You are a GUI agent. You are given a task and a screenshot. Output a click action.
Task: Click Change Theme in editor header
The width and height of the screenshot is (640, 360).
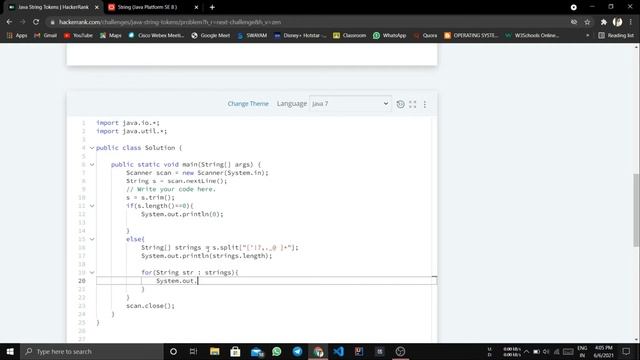click(x=248, y=104)
